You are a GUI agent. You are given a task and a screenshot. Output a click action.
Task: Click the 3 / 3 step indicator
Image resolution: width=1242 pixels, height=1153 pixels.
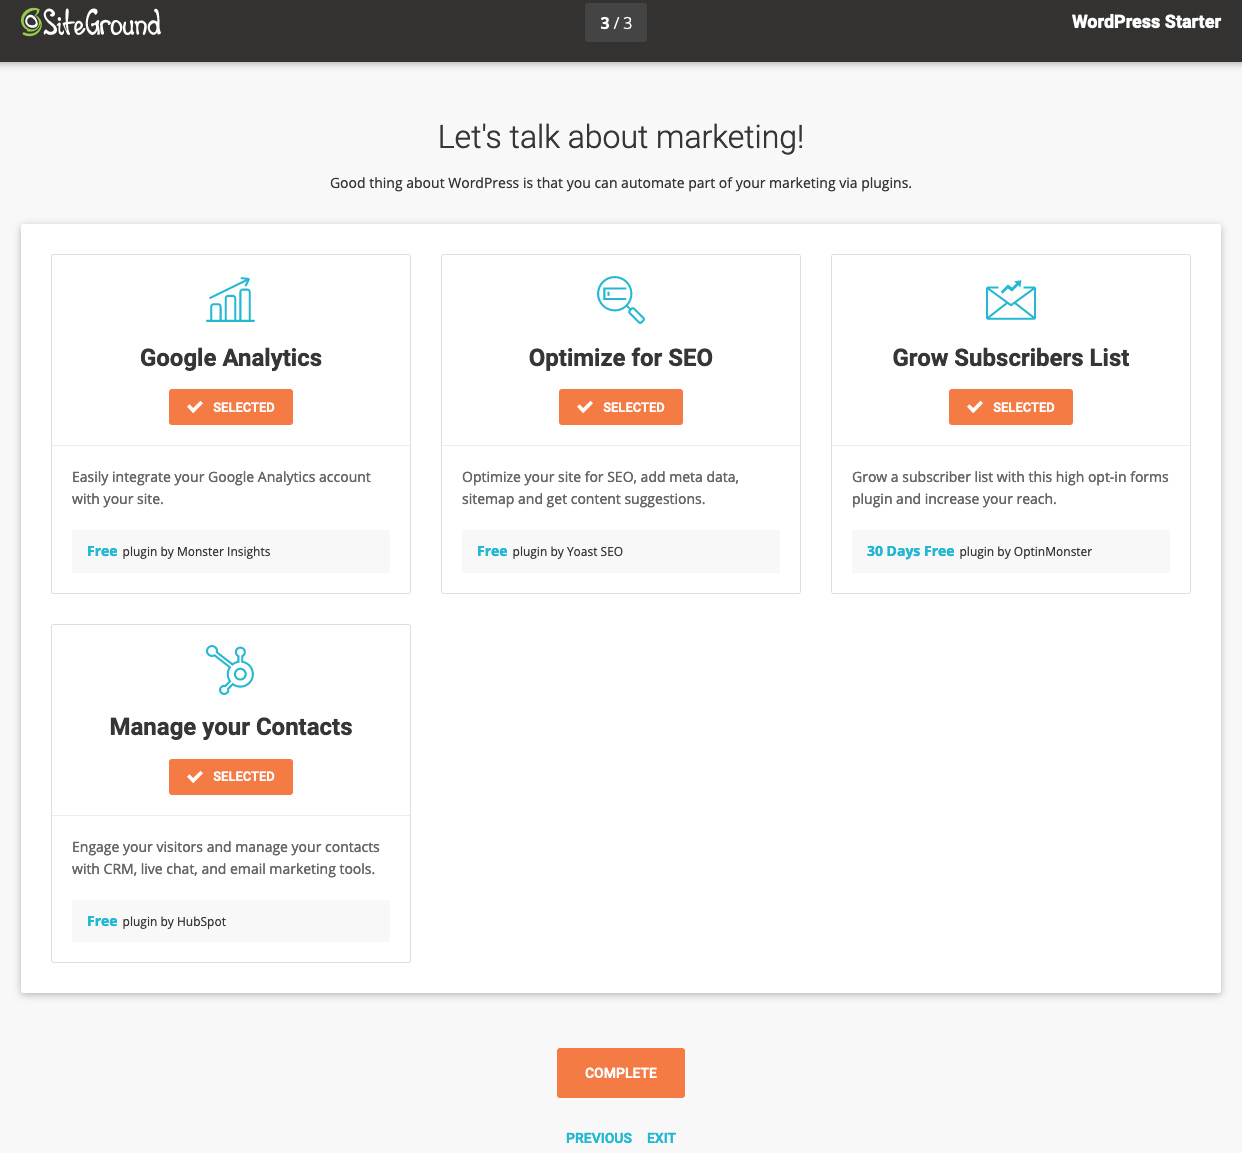point(616,23)
